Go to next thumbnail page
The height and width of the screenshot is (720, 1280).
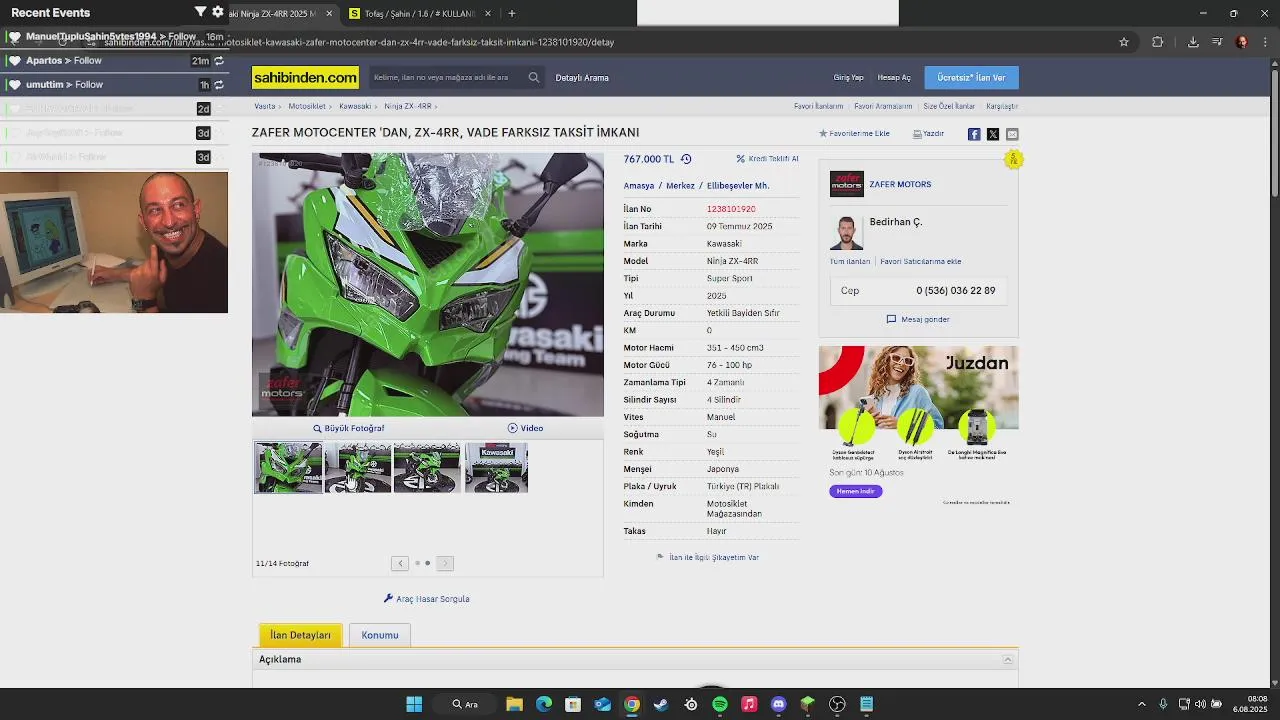445,563
